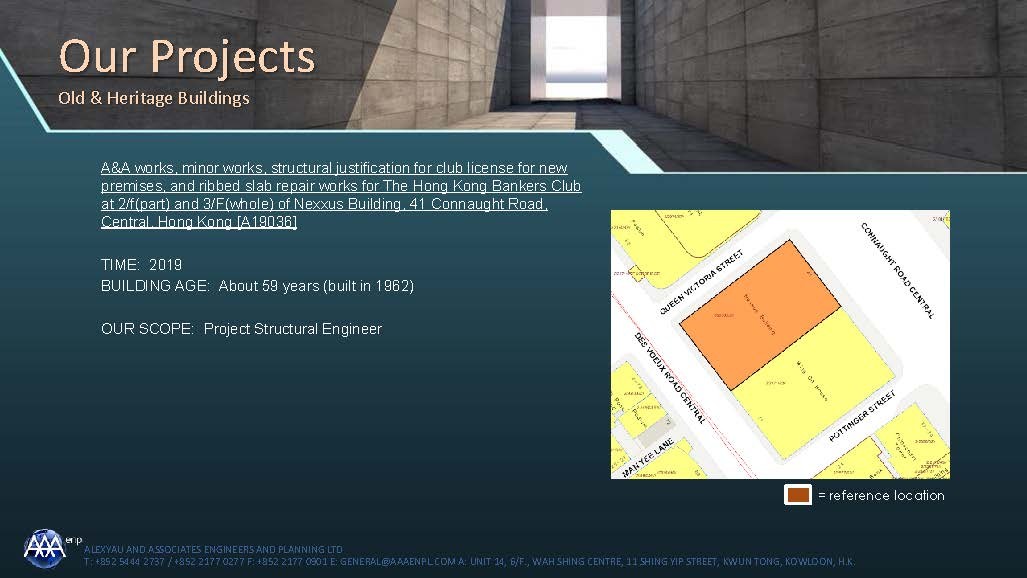Screen dimensions: 1027x578
Task: Click the 'Pottinger Street' map label
Action: [862, 420]
